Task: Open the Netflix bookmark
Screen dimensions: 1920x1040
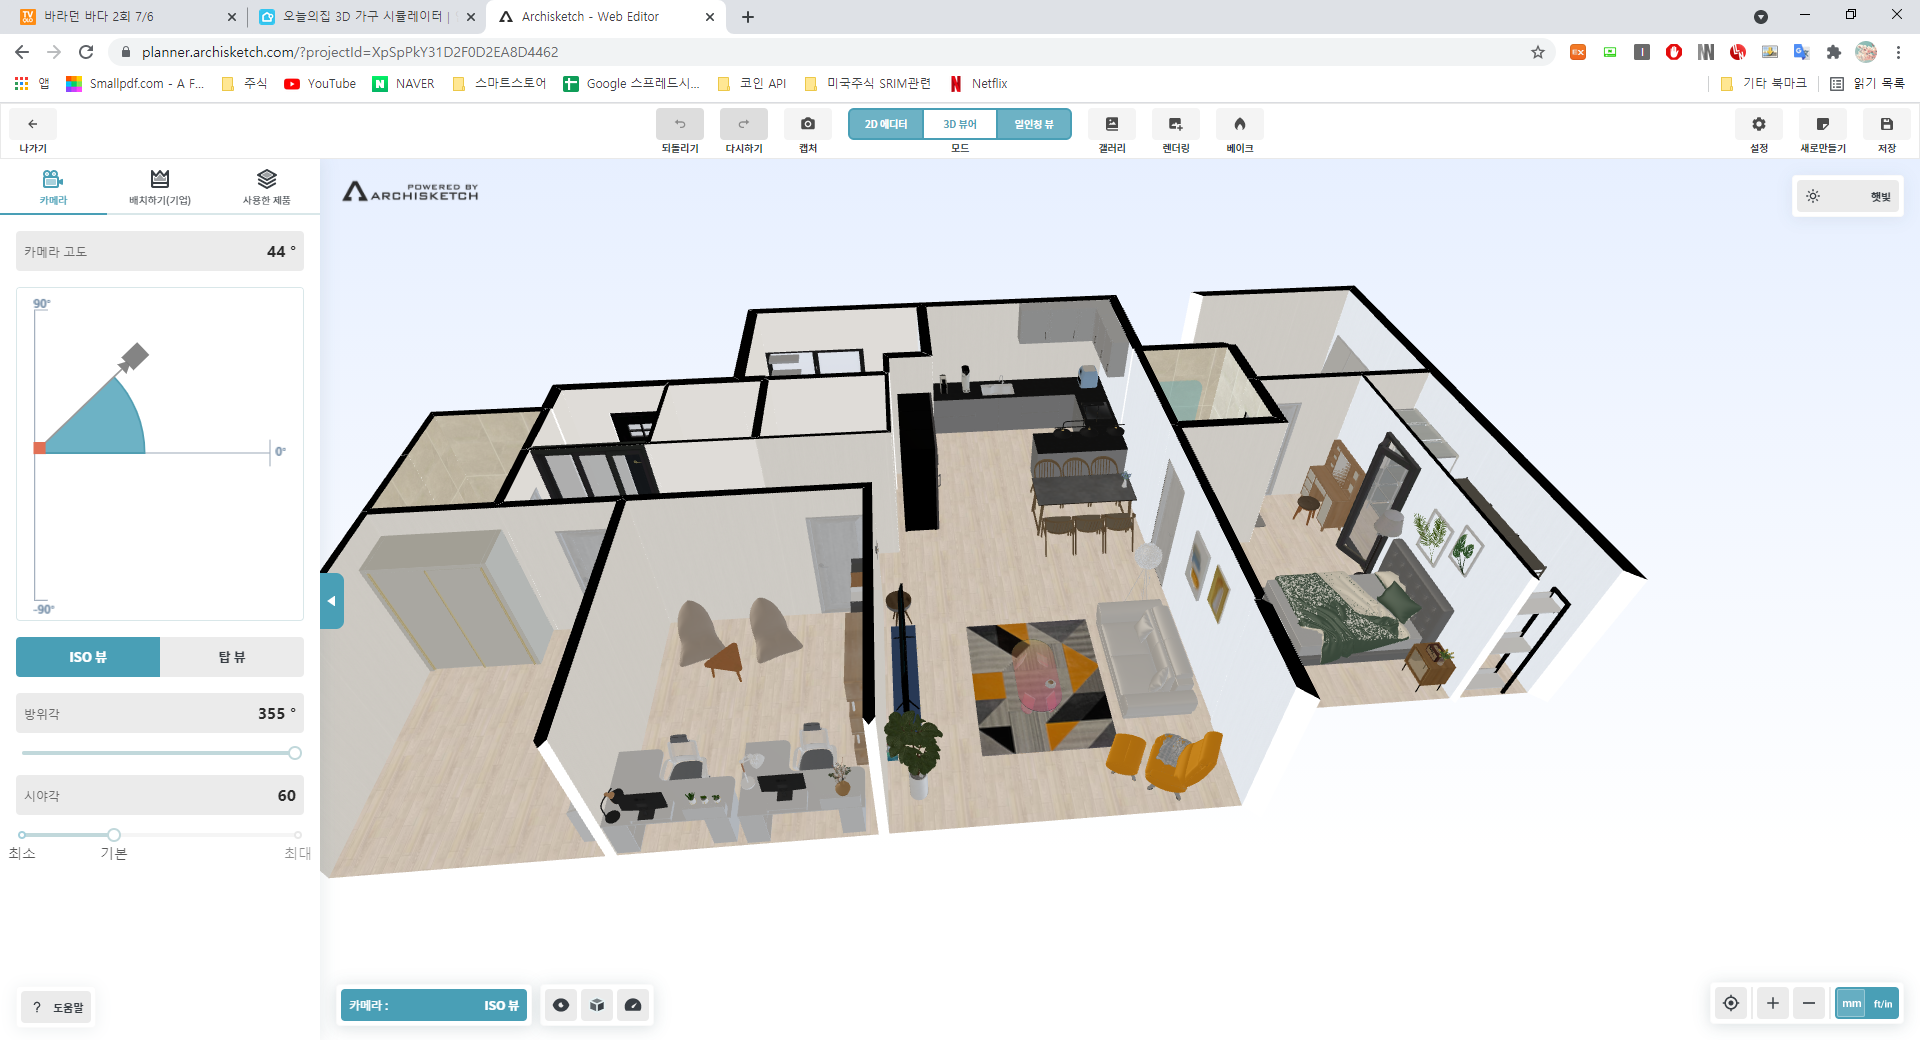Action: [x=978, y=84]
